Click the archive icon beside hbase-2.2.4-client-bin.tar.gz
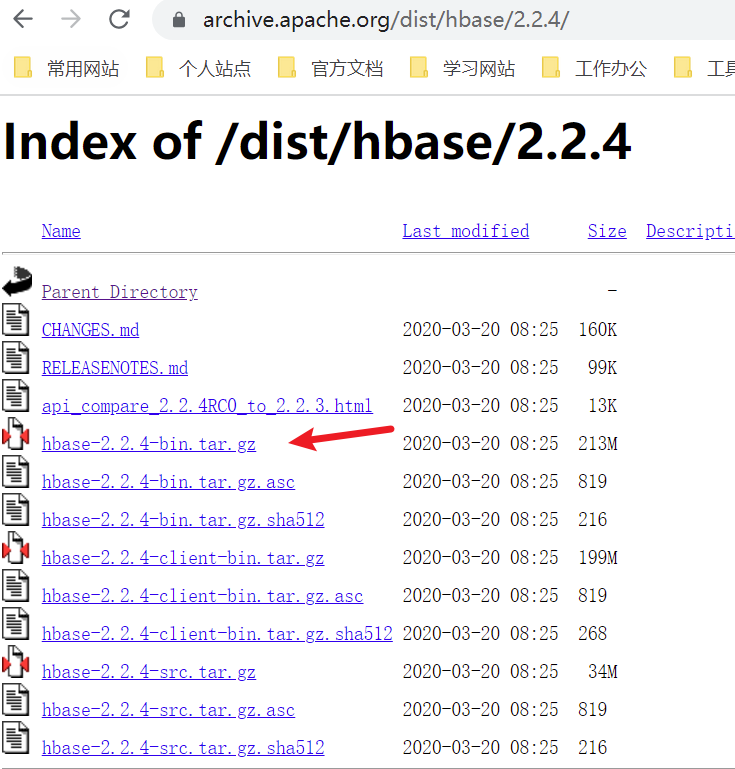The width and height of the screenshot is (735, 769). pyautogui.click(x=16, y=548)
